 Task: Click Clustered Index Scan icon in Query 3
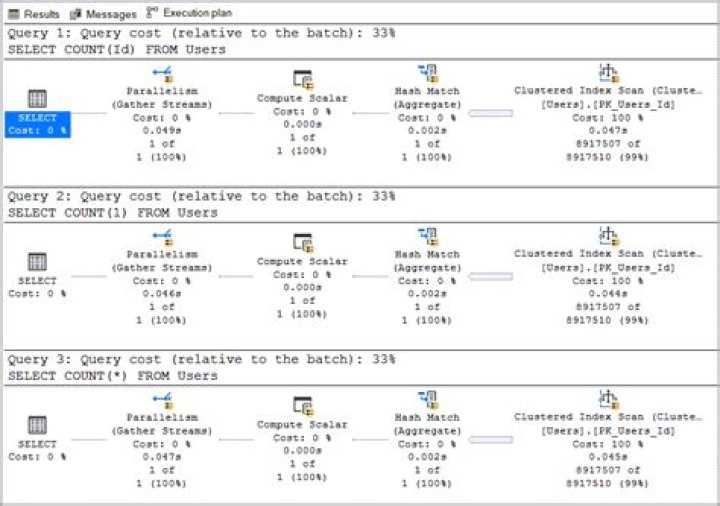(608, 400)
